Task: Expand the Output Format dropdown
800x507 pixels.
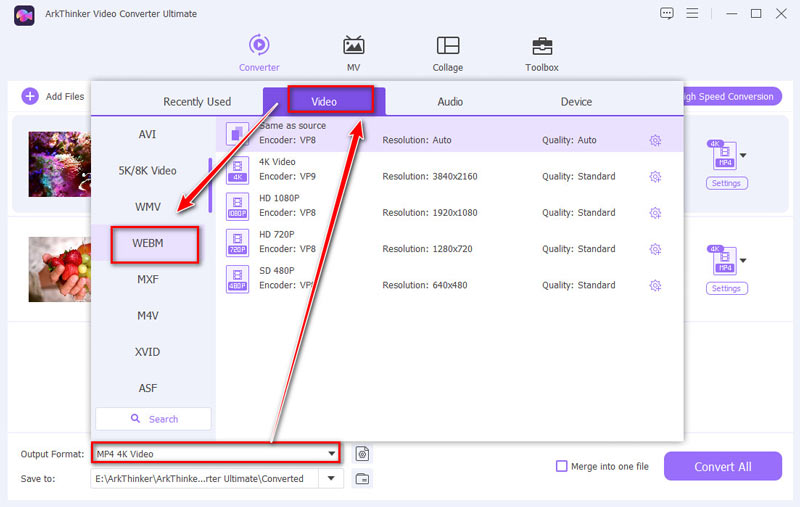Action: click(x=332, y=453)
